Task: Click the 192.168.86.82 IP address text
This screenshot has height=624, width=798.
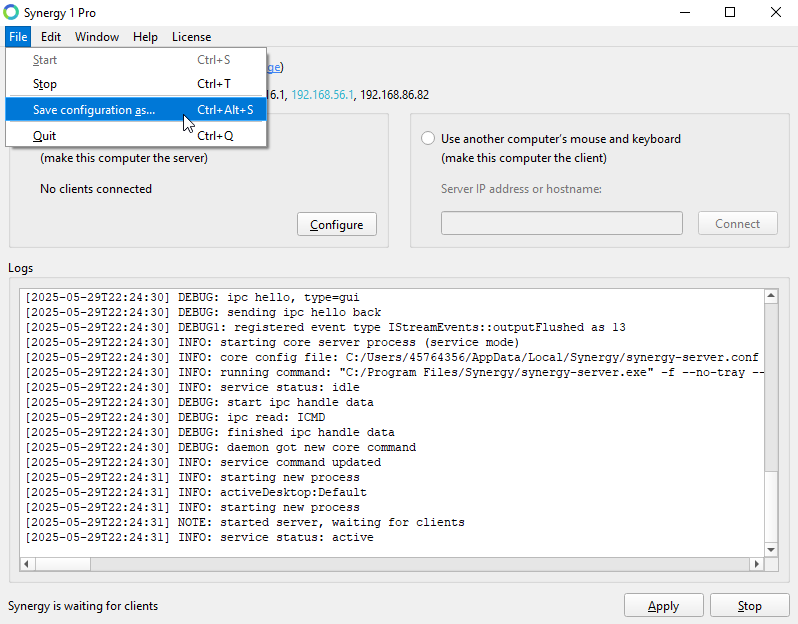Action: pos(394,95)
